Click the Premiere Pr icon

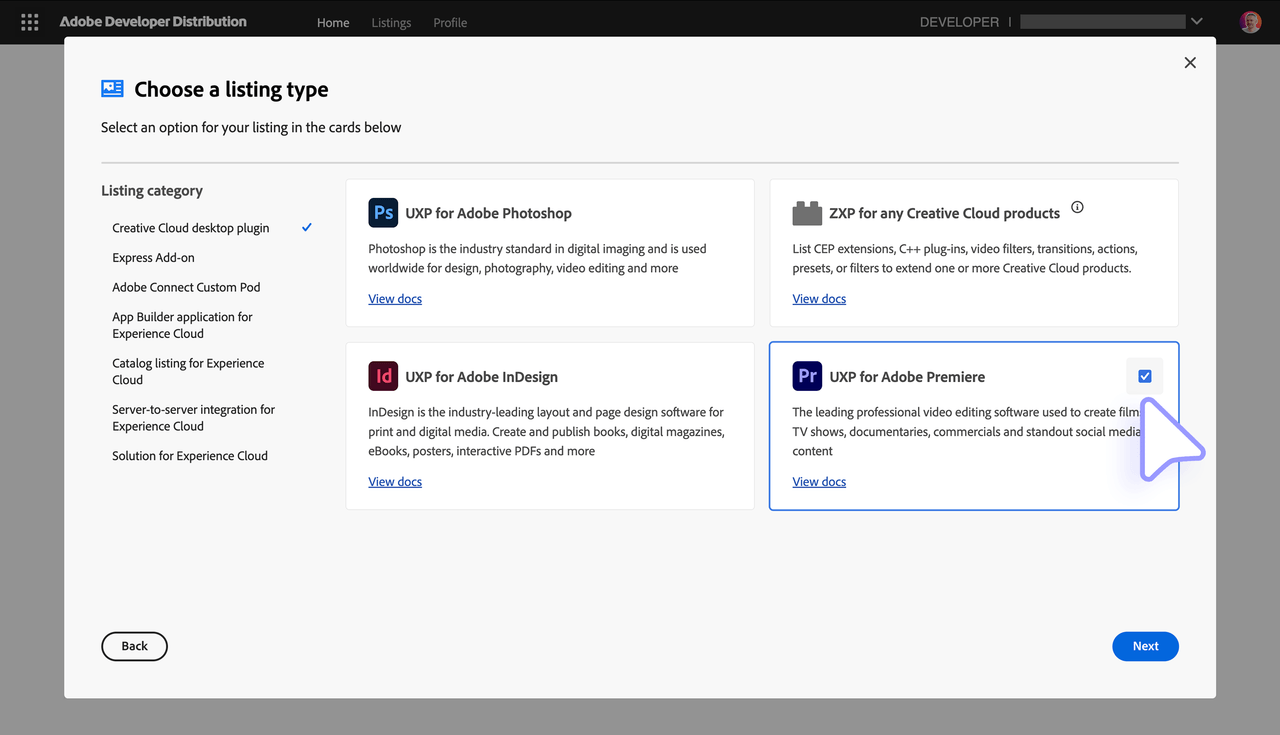pos(807,377)
